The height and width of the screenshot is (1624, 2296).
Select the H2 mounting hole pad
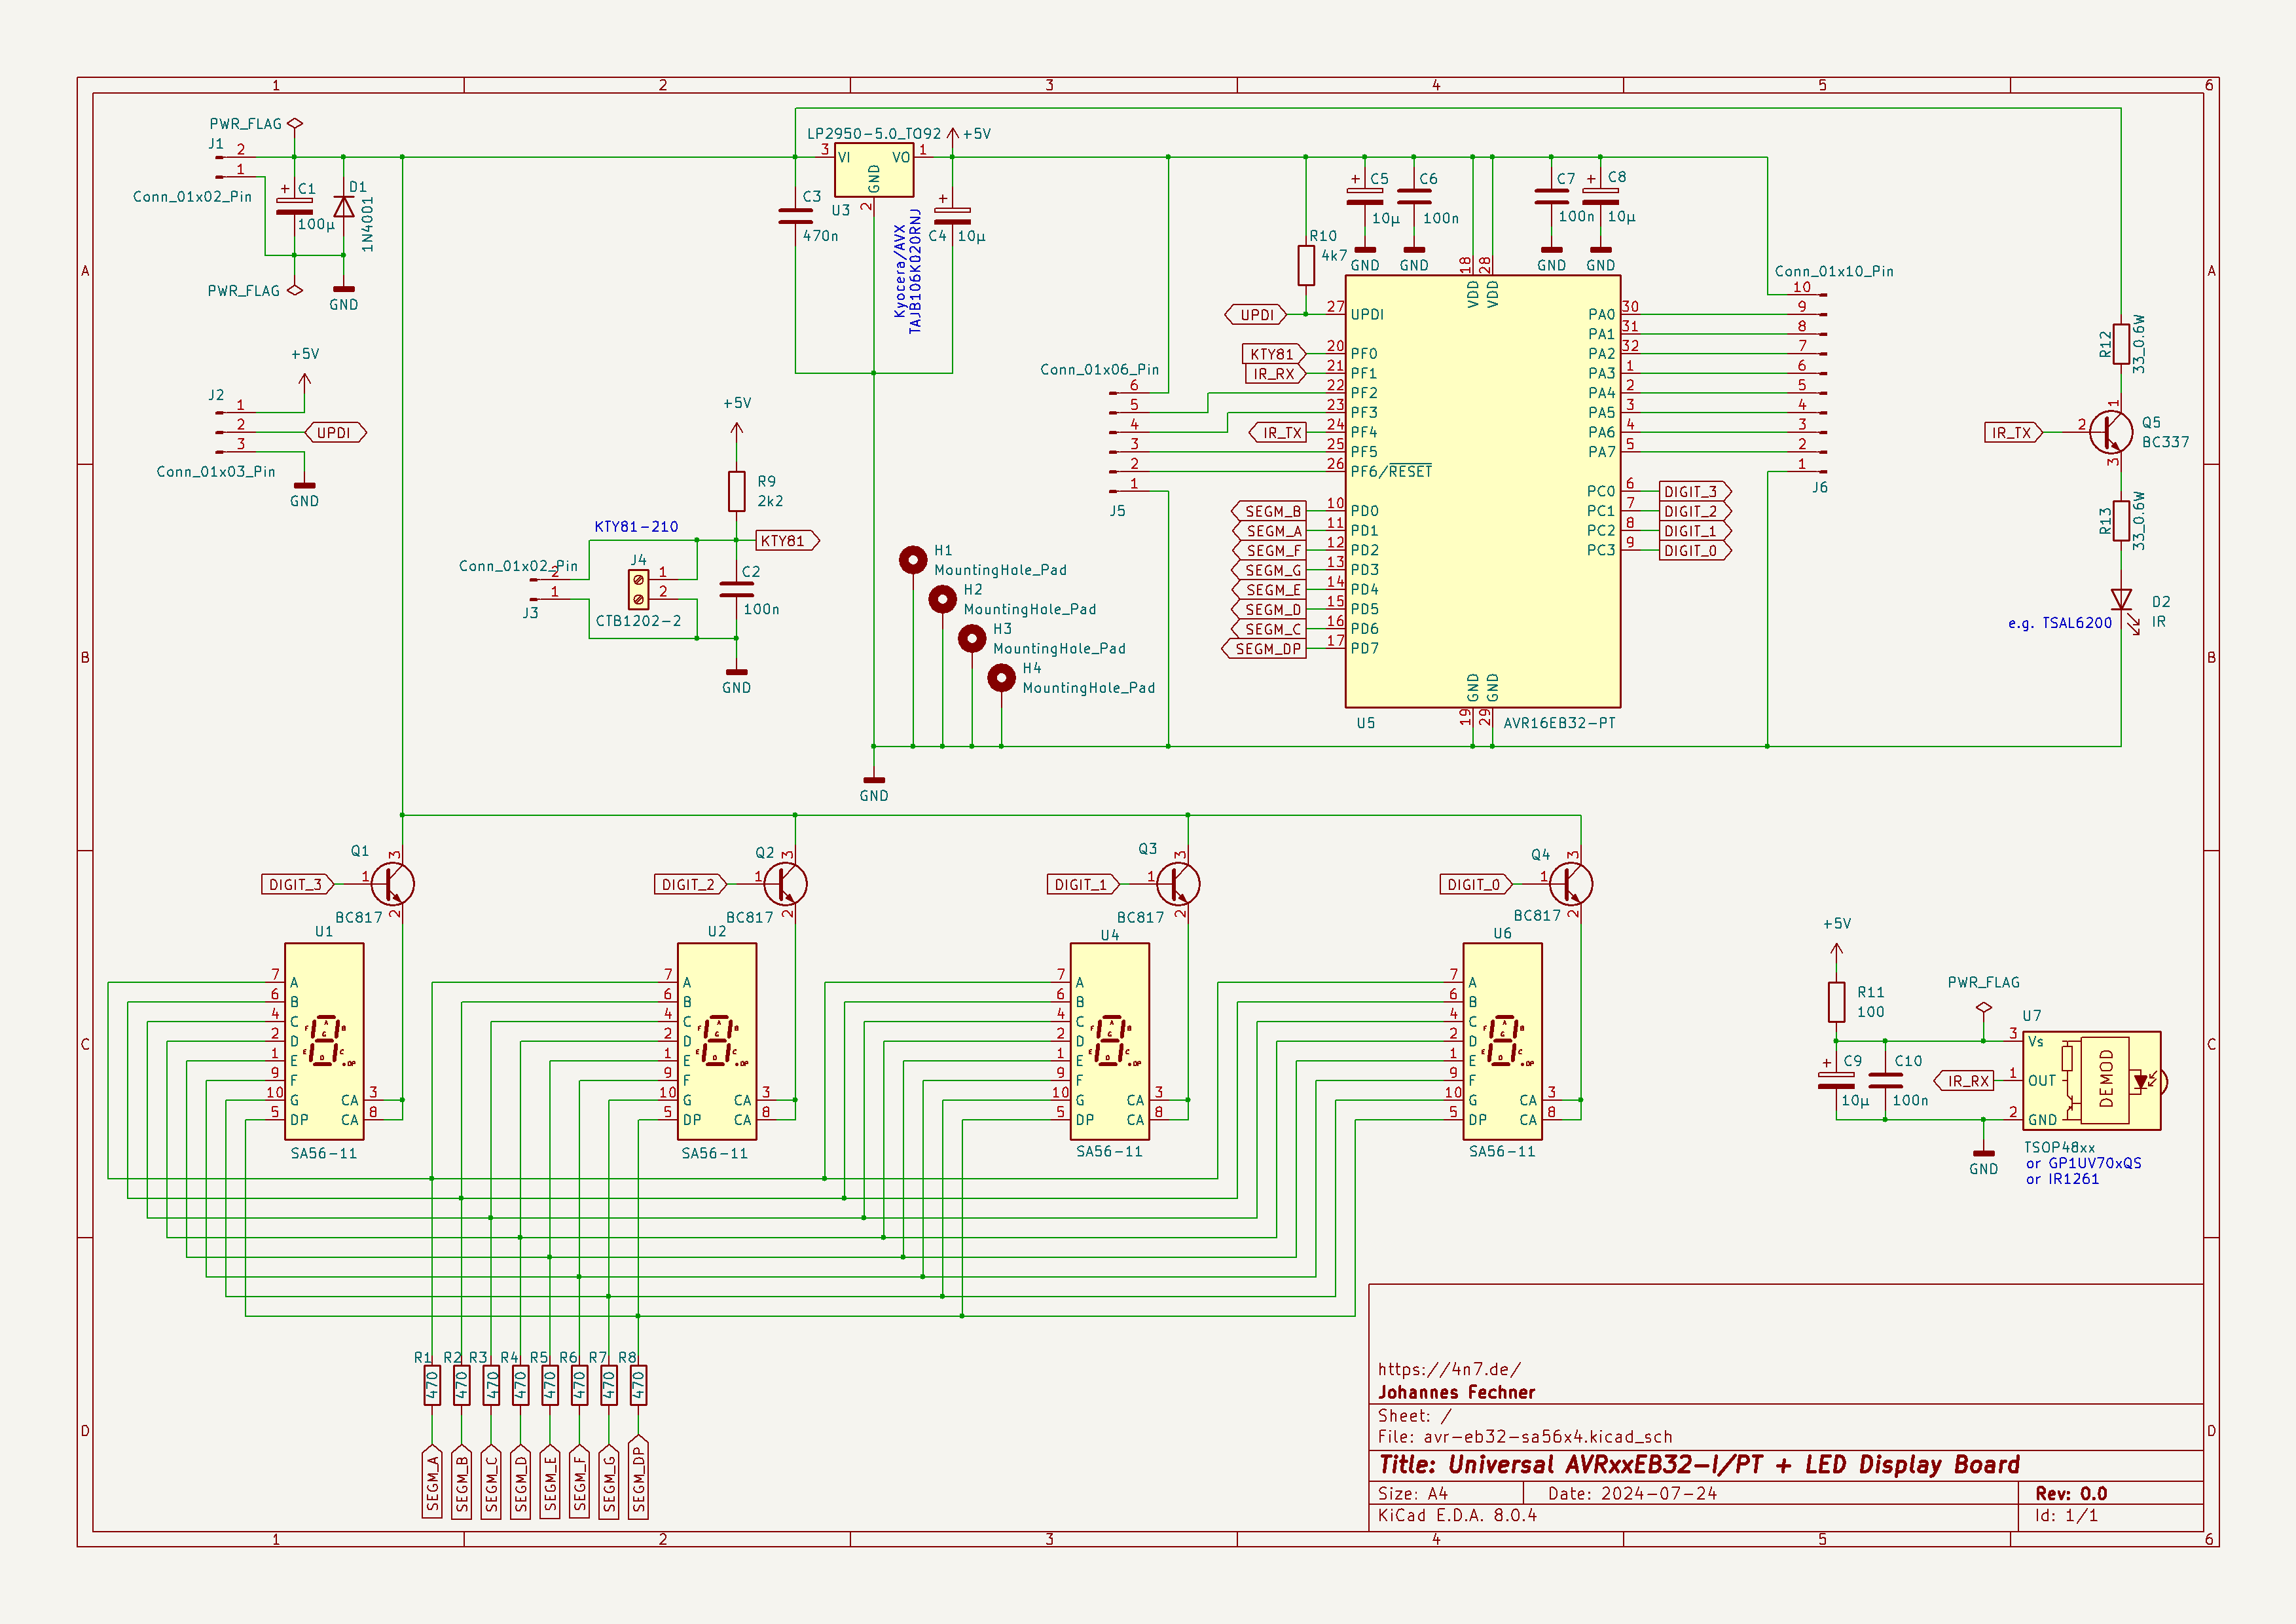942,599
